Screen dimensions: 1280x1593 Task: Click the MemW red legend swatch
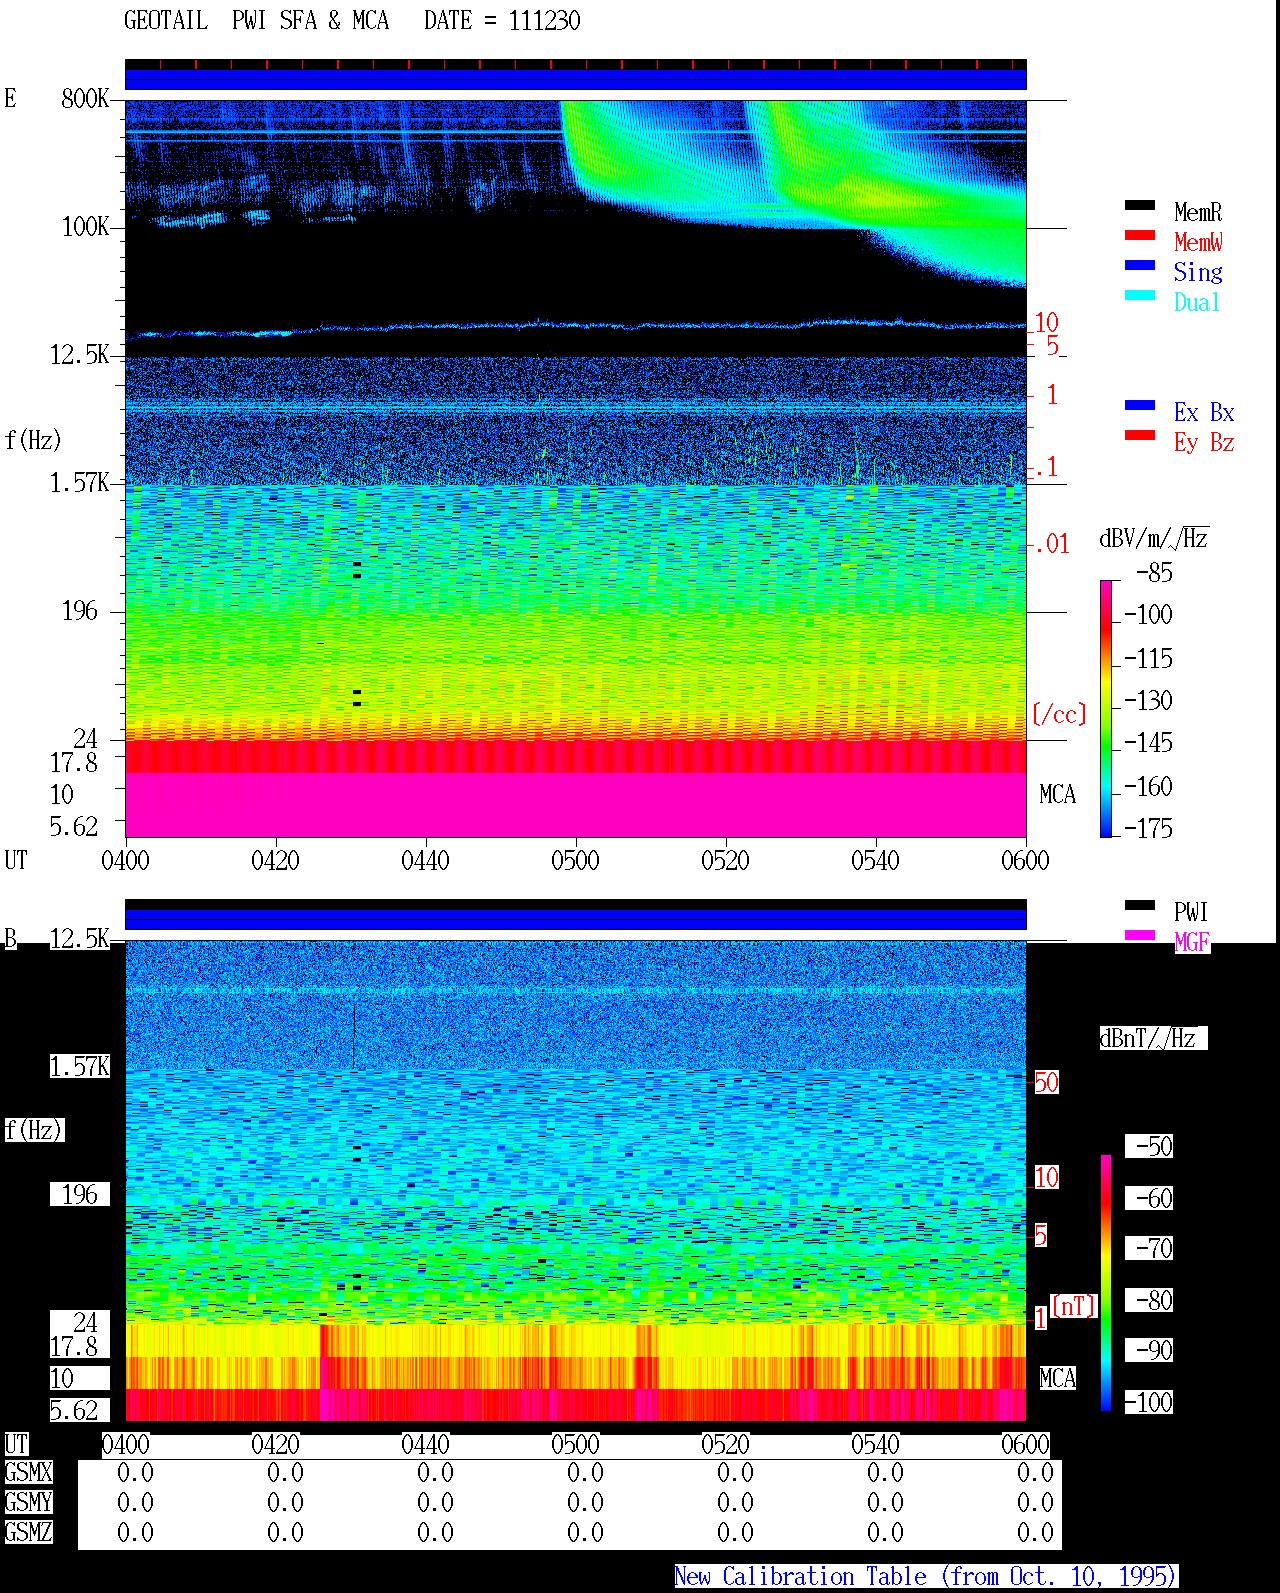click(1139, 235)
